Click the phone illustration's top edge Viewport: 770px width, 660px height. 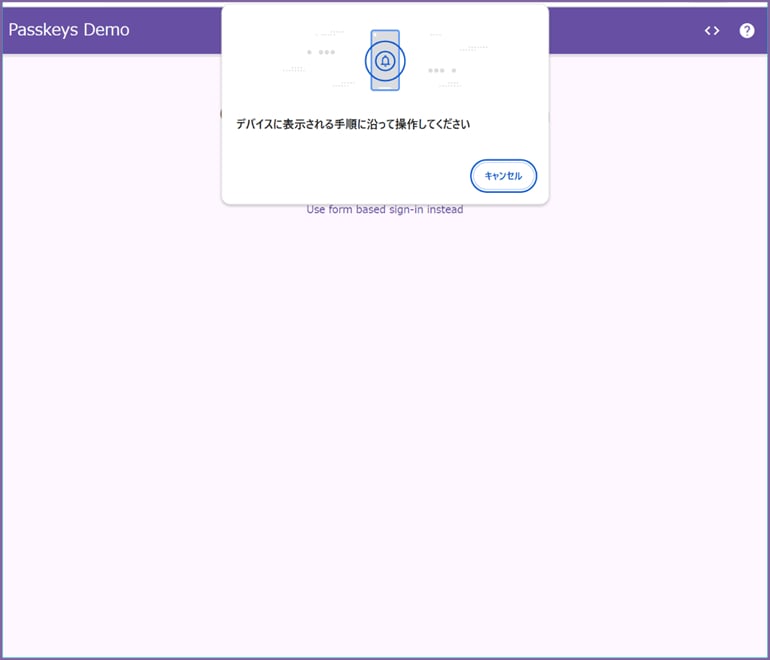(385, 32)
